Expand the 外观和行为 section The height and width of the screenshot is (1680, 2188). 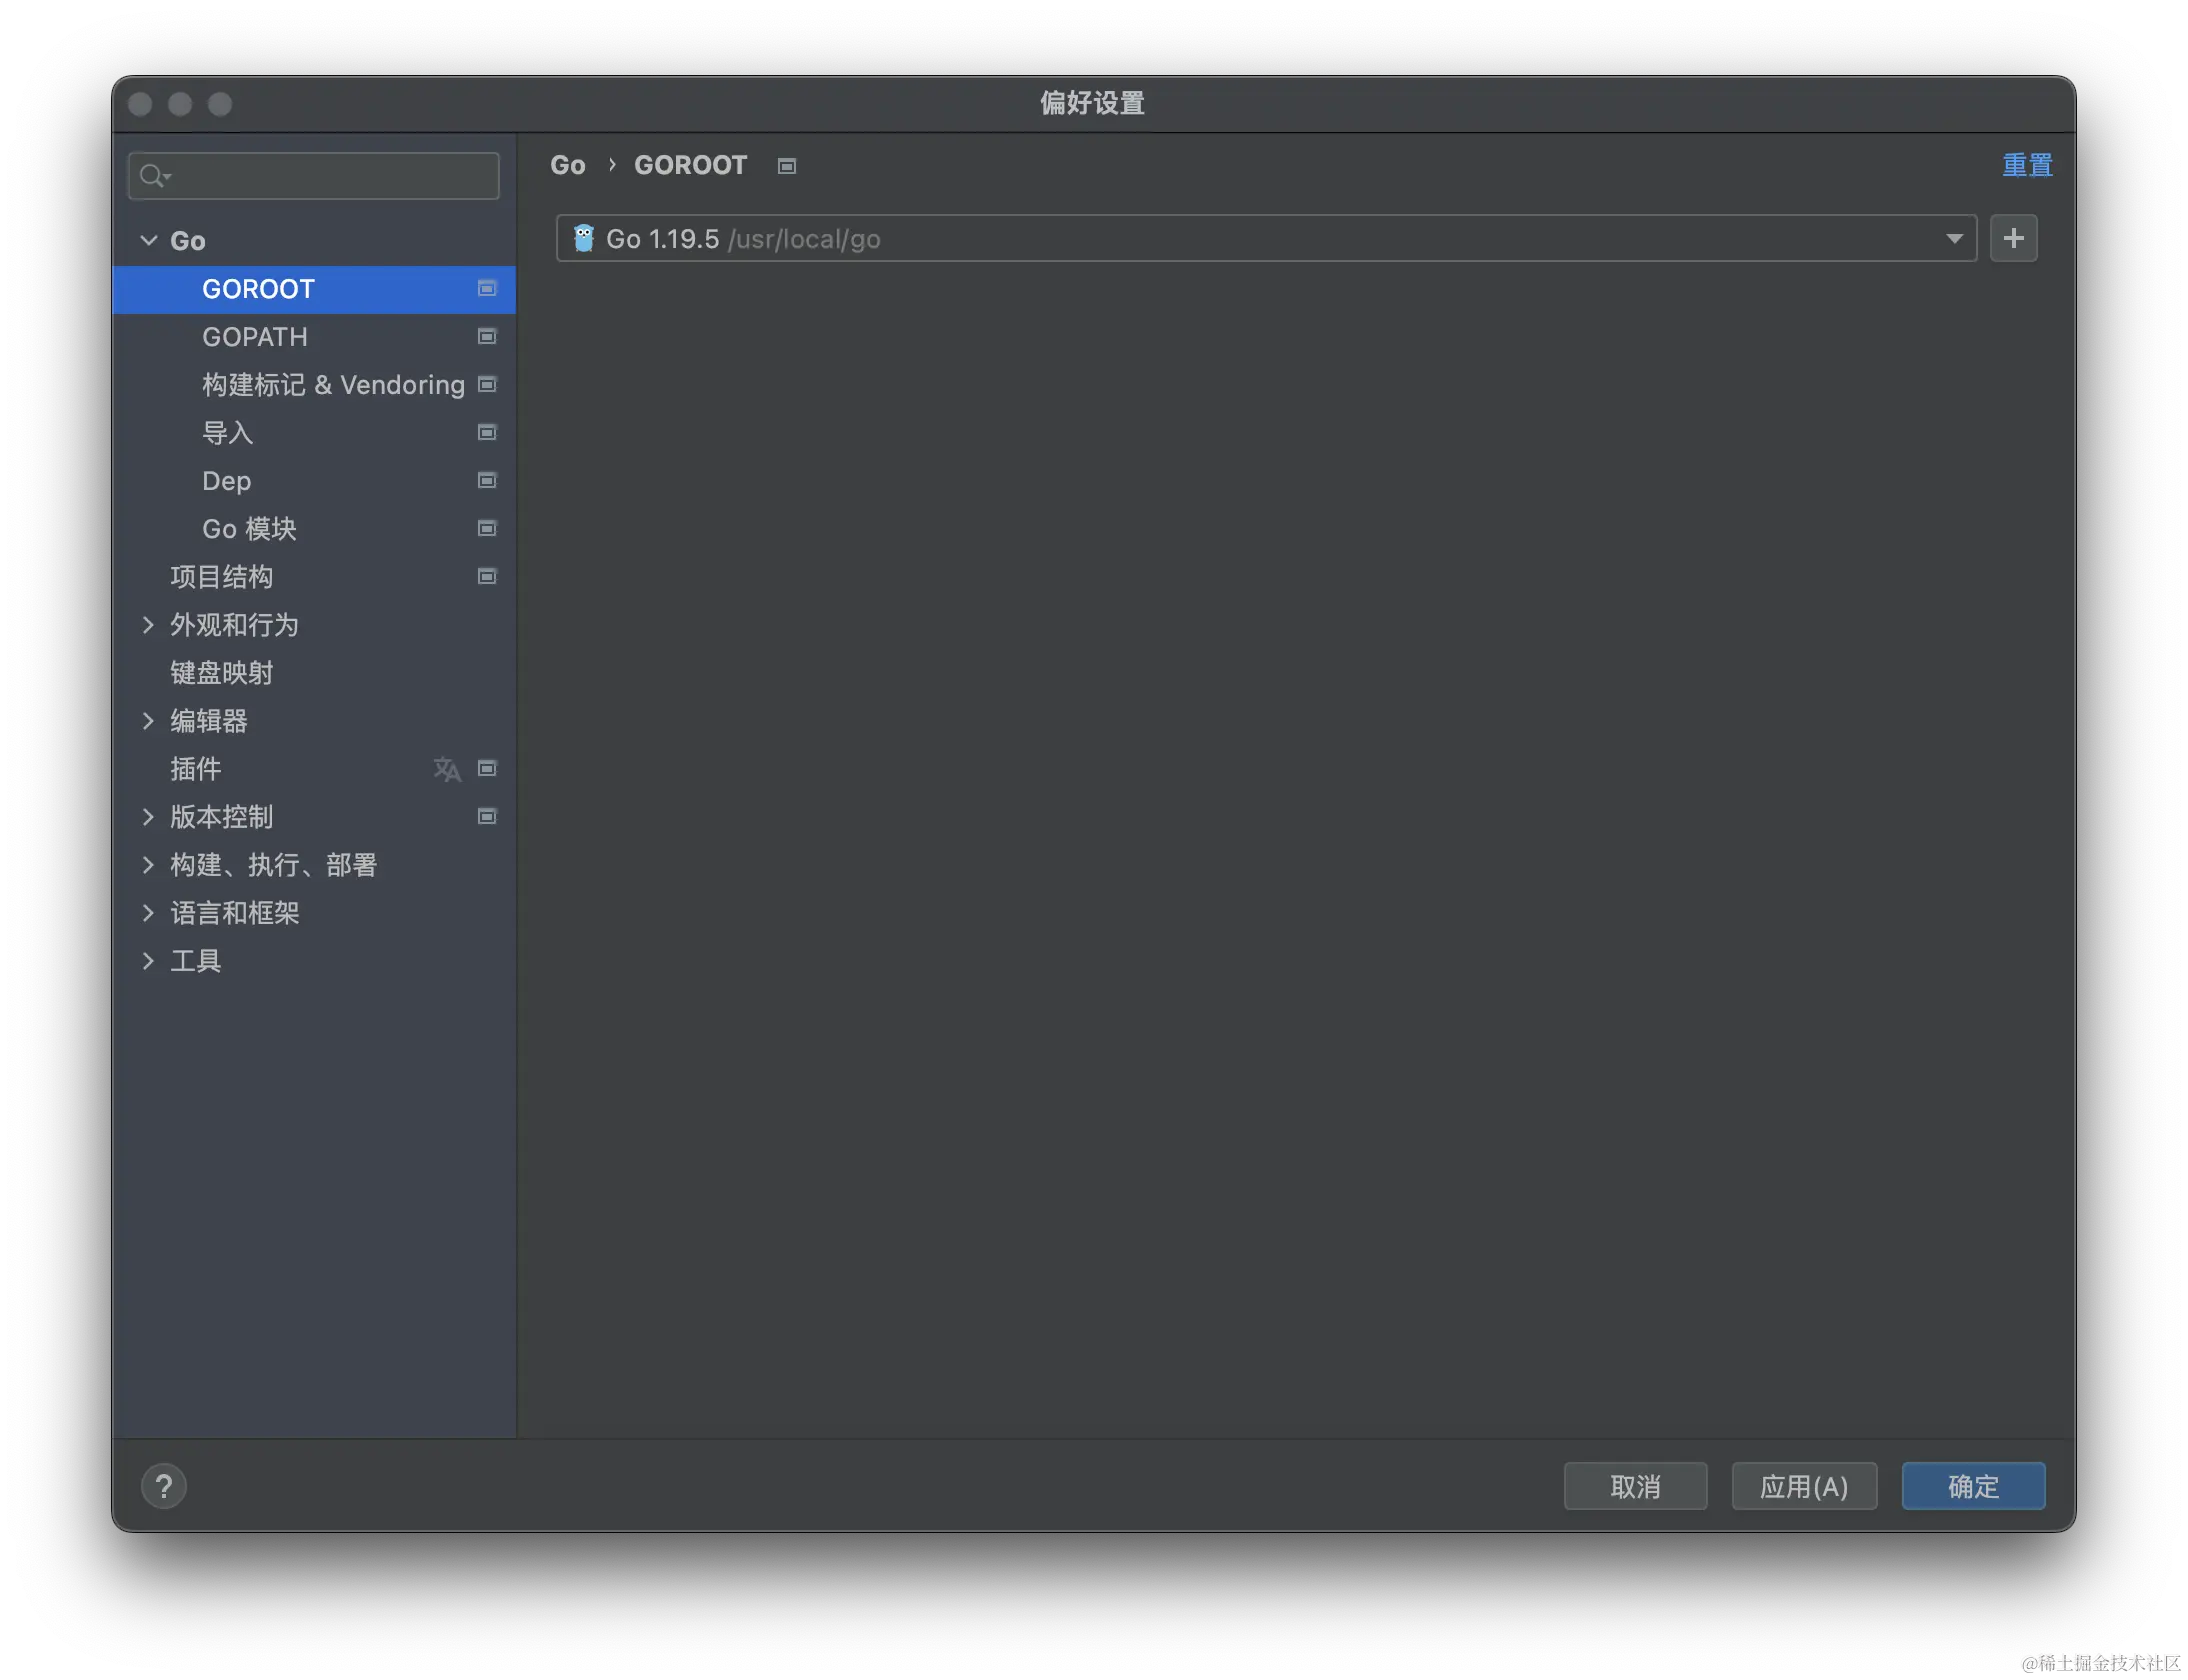(149, 625)
